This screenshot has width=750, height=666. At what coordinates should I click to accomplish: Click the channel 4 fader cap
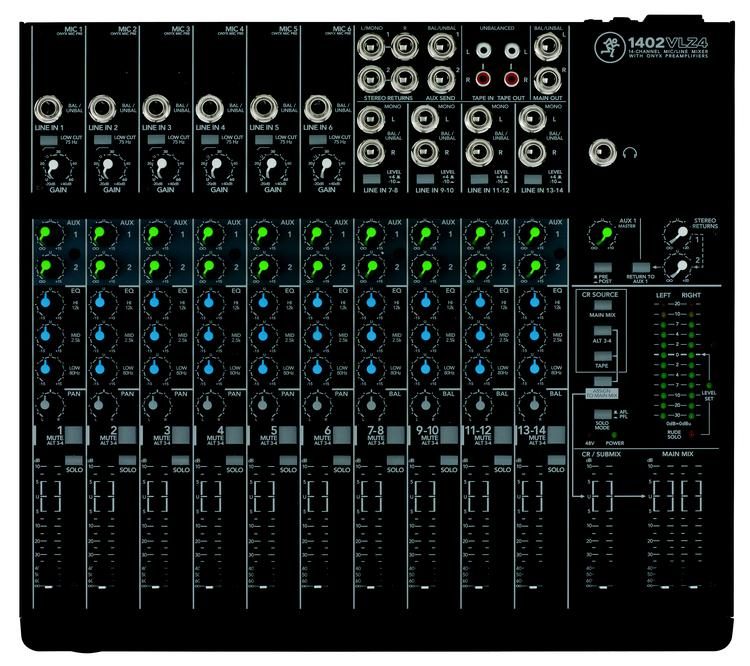[x=209, y=587]
